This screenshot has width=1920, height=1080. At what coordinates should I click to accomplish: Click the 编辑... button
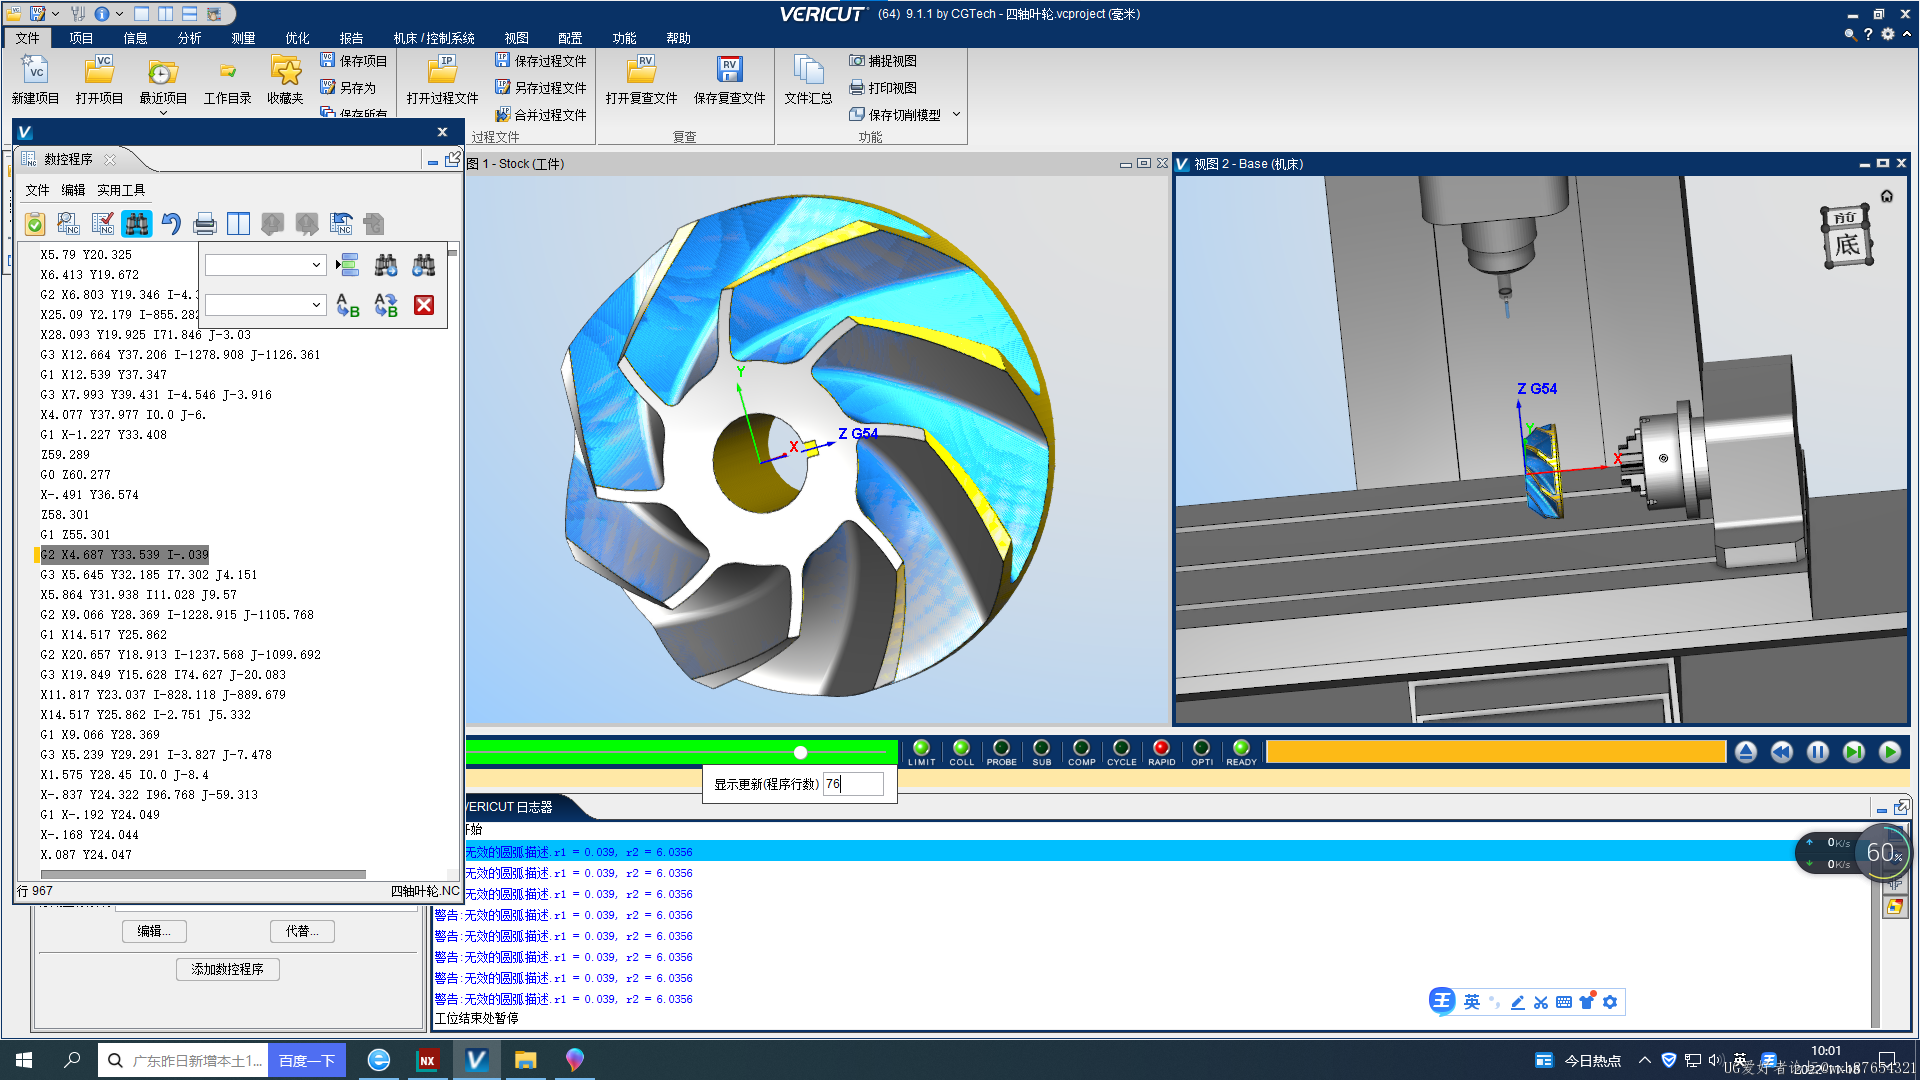pos(154,931)
